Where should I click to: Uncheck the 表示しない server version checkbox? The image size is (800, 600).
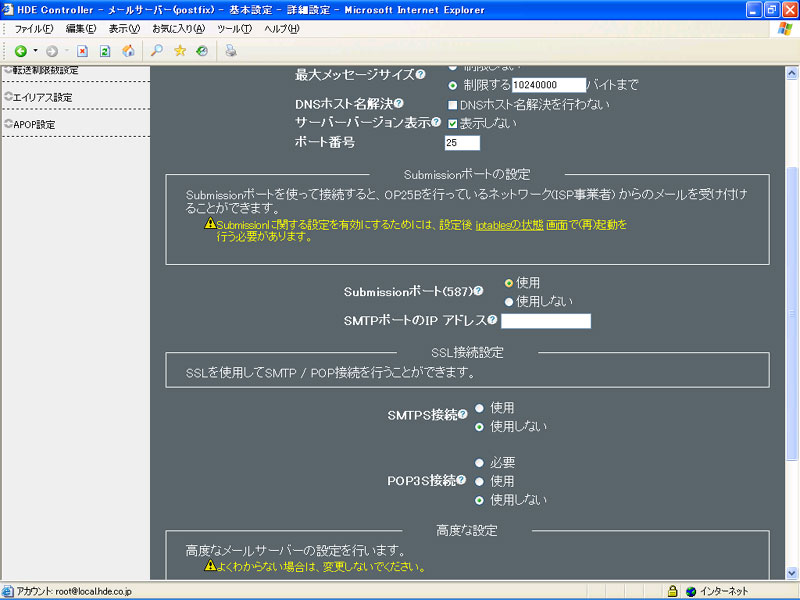coord(453,123)
